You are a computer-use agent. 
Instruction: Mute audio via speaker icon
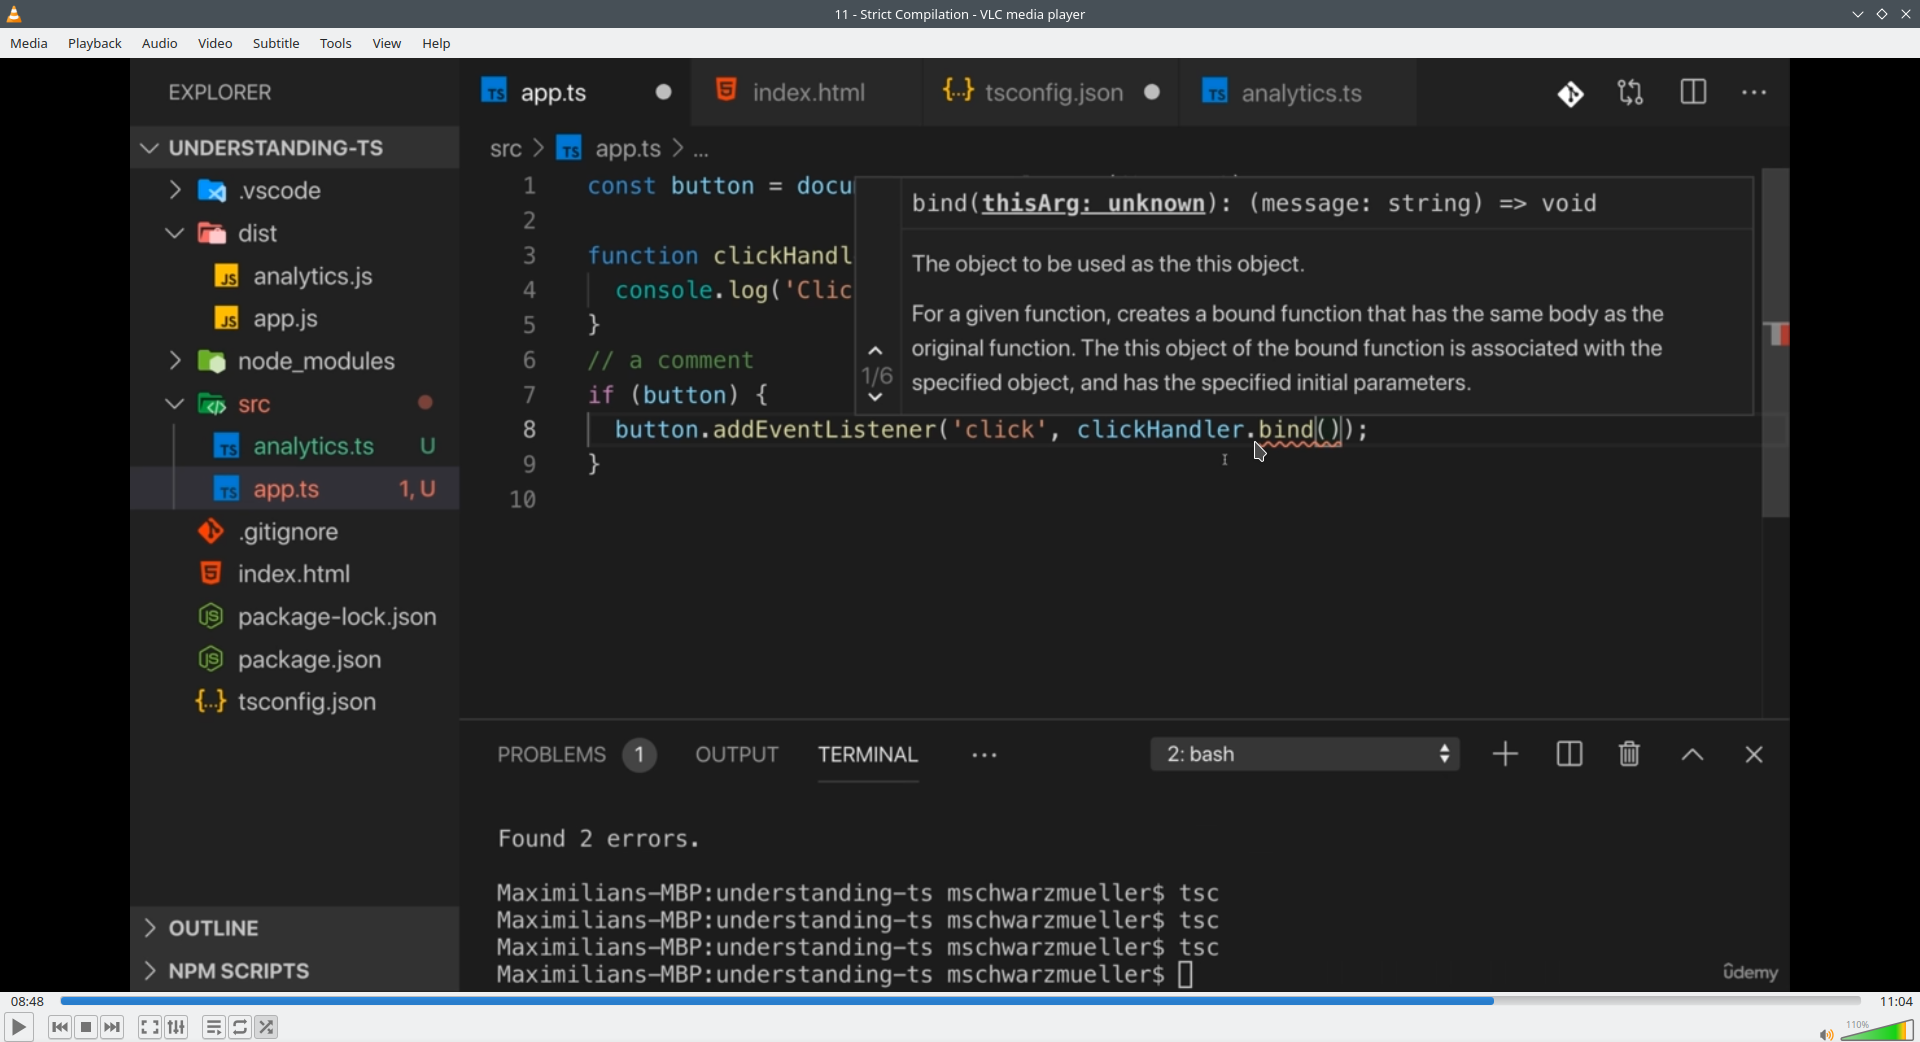pyautogui.click(x=1826, y=1034)
